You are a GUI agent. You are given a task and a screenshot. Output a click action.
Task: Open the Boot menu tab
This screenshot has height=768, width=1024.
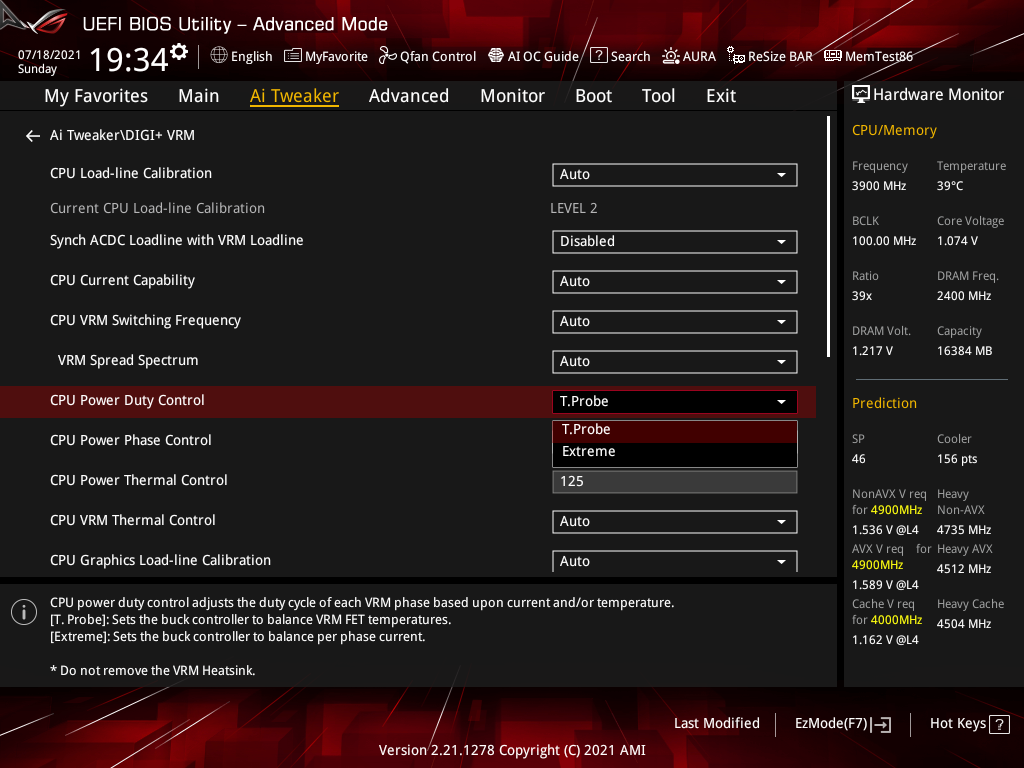[593, 95]
